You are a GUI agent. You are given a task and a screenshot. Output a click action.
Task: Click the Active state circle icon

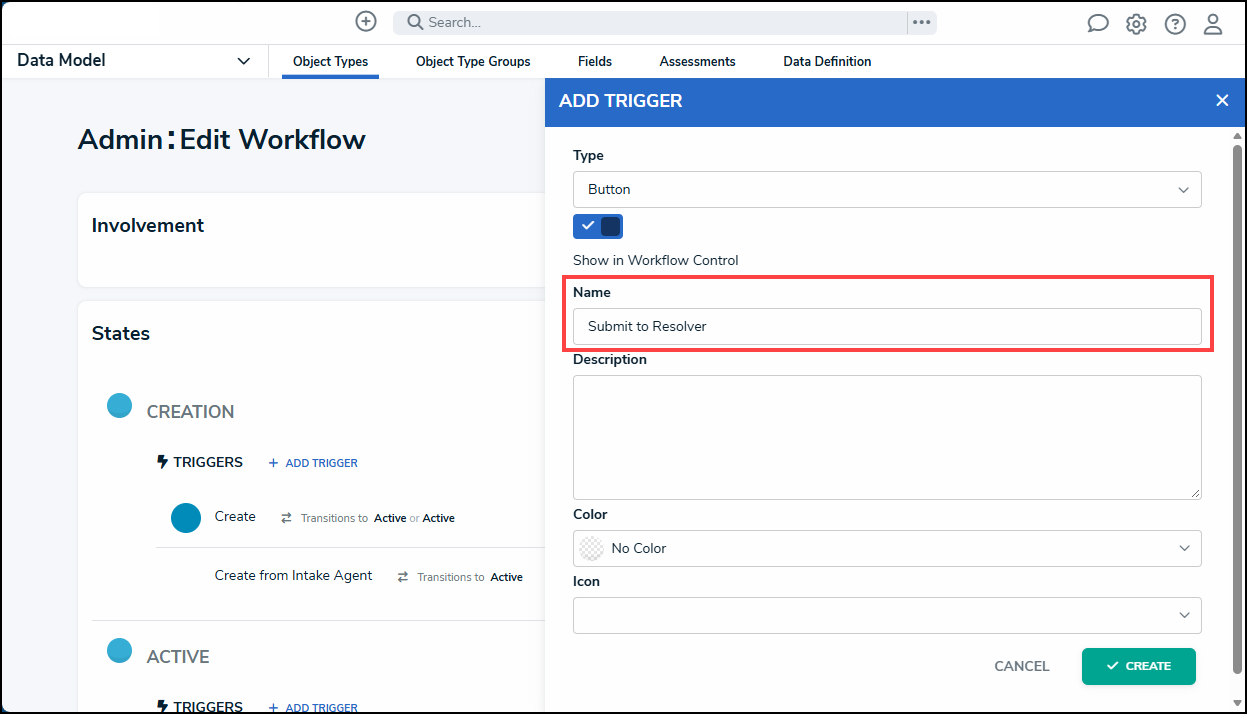tap(120, 651)
